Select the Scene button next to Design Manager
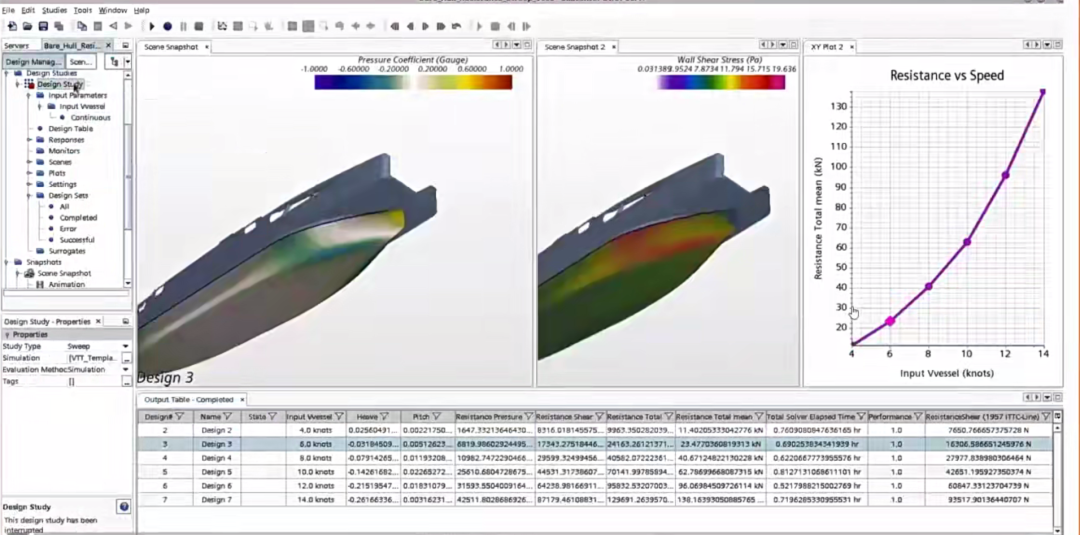 tap(81, 62)
